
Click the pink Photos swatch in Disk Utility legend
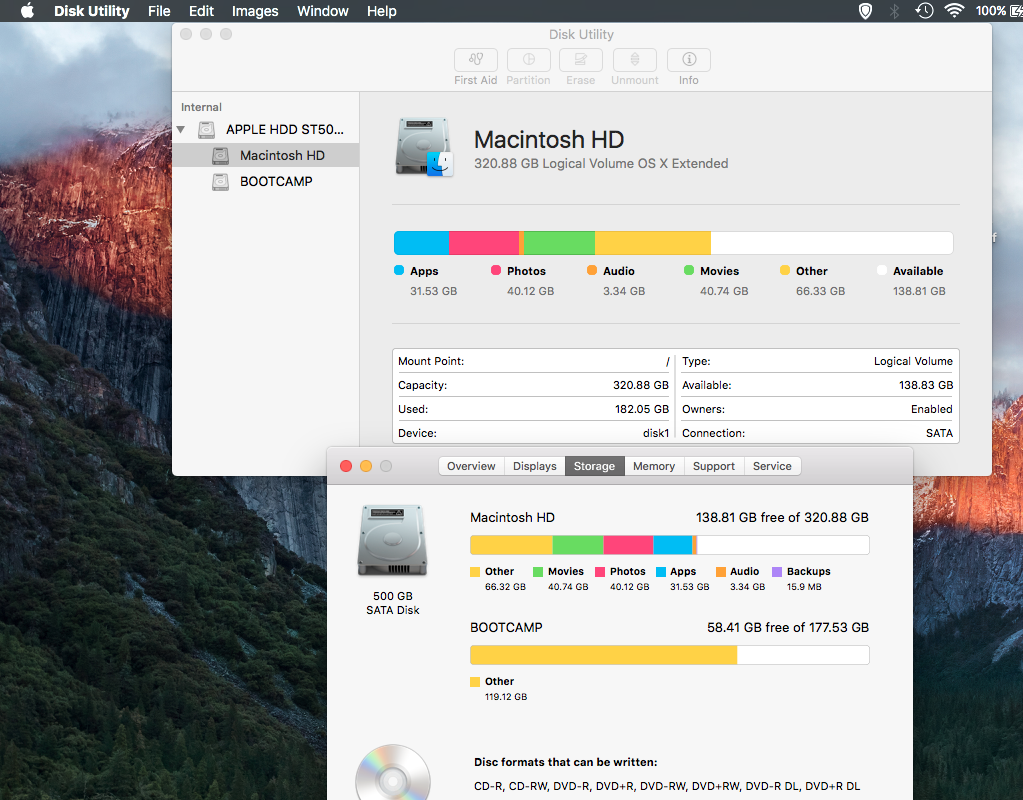coord(496,270)
